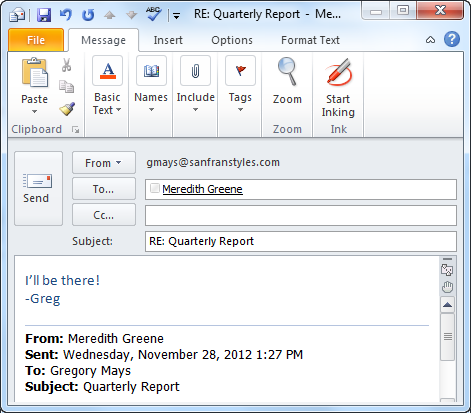
Task: Open the File tab
Action: pyautogui.click(x=36, y=40)
